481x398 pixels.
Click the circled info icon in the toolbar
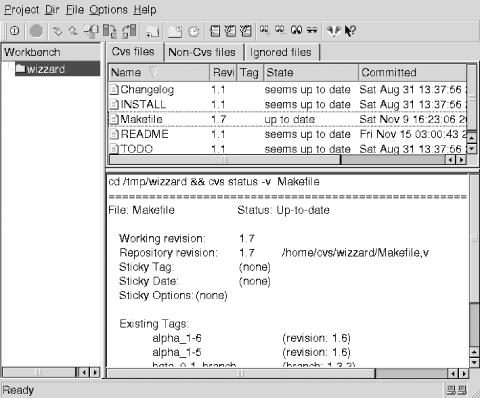coord(14,31)
